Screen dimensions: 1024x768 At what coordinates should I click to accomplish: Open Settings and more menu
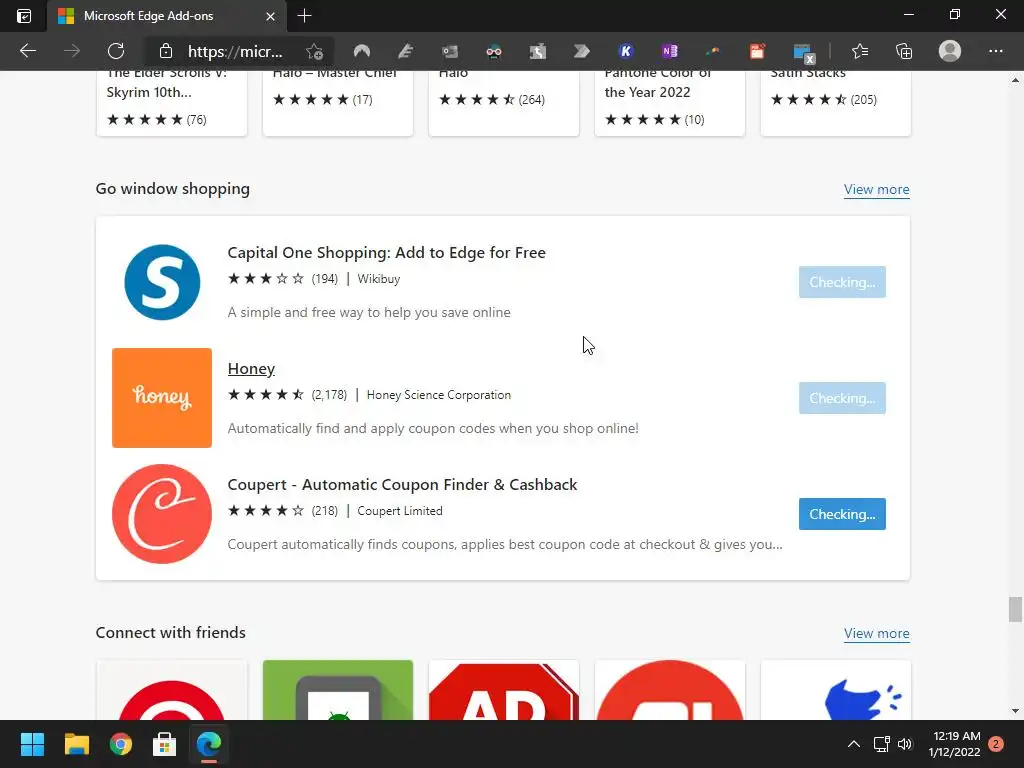pos(995,51)
